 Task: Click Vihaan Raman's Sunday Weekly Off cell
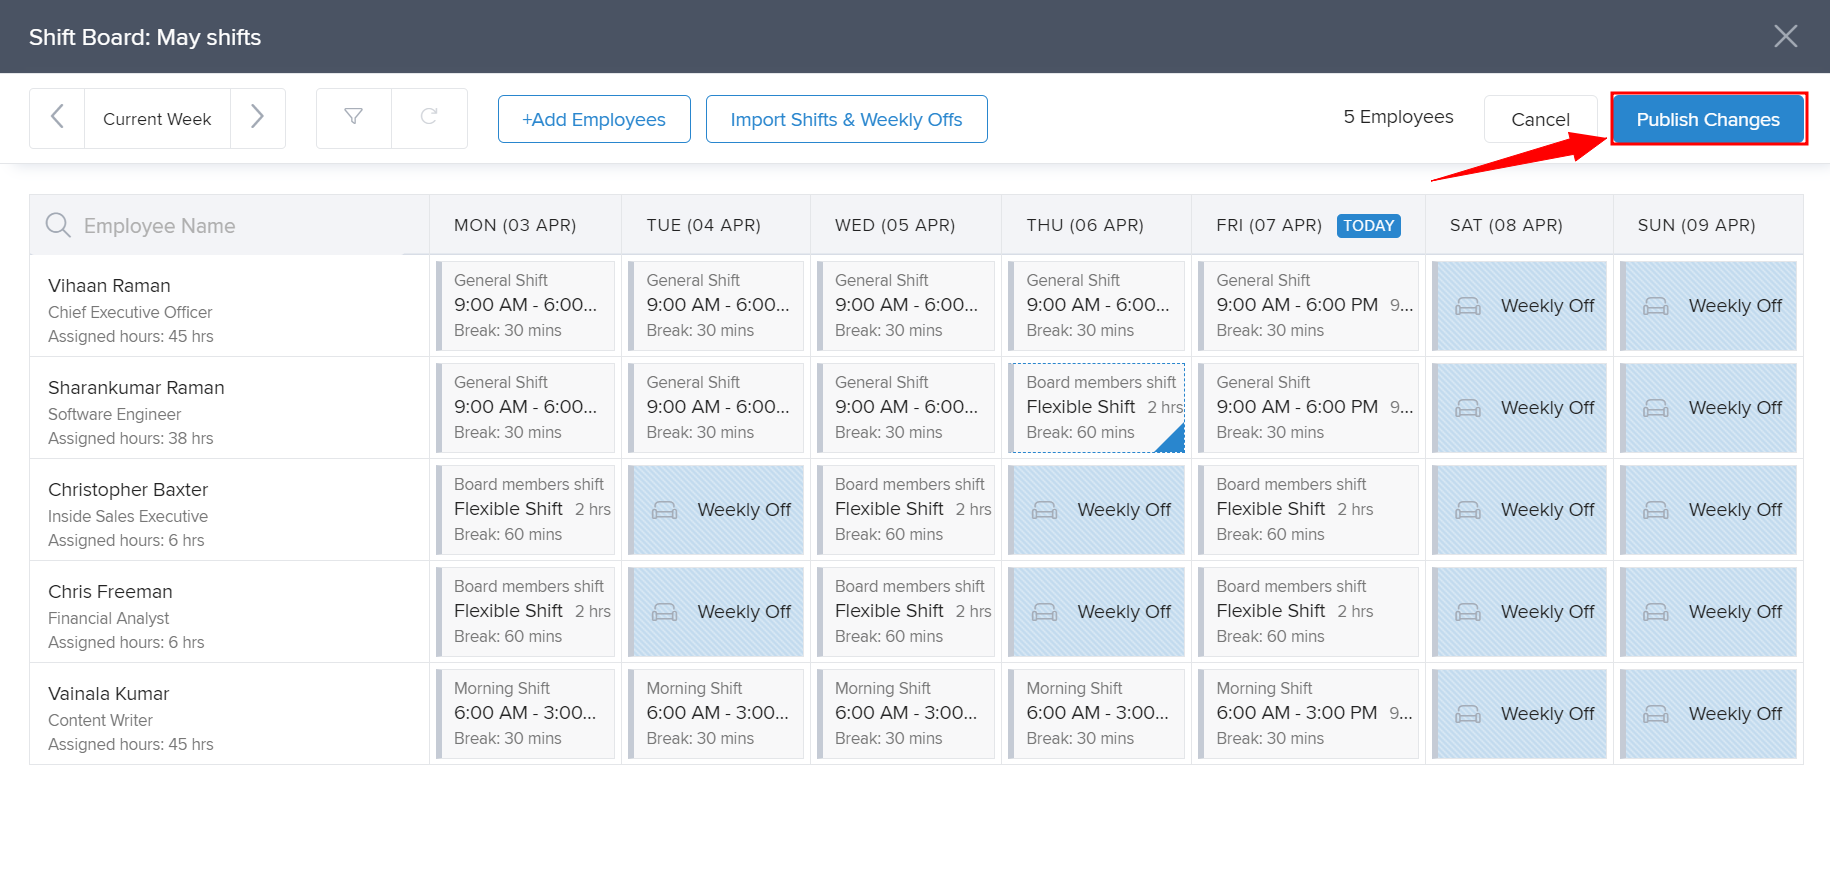click(1708, 306)
